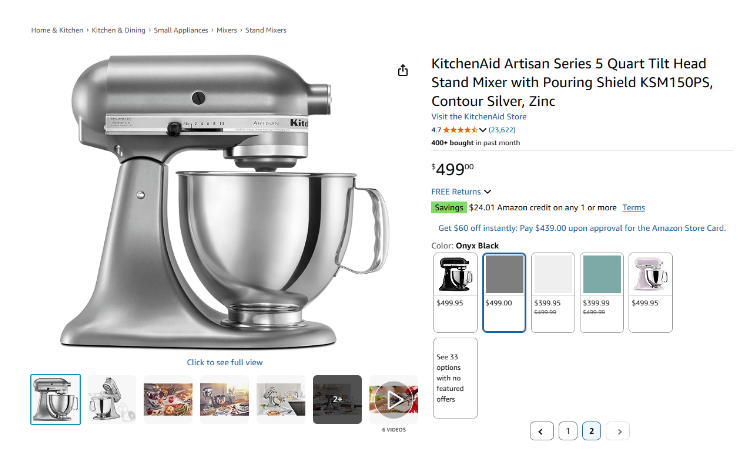Viewport: 752px width, 453px height.
Task: Open the star rating popover arrow
Action: [483, 130]
